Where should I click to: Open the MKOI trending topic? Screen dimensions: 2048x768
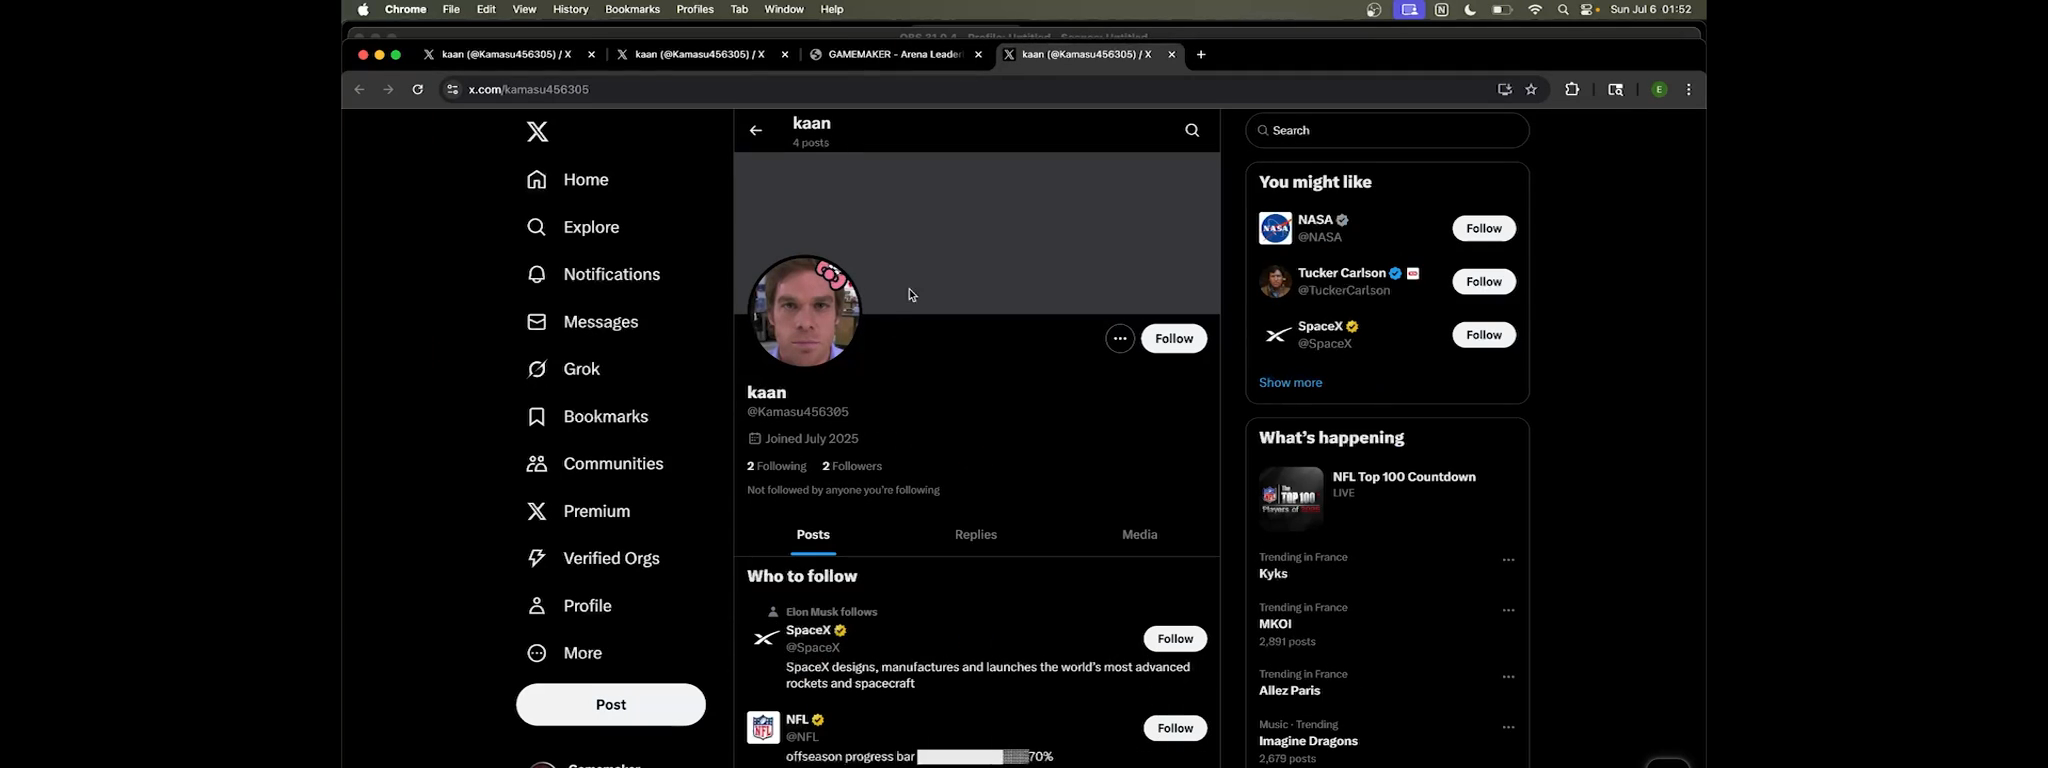click(x=1387, y=624)
